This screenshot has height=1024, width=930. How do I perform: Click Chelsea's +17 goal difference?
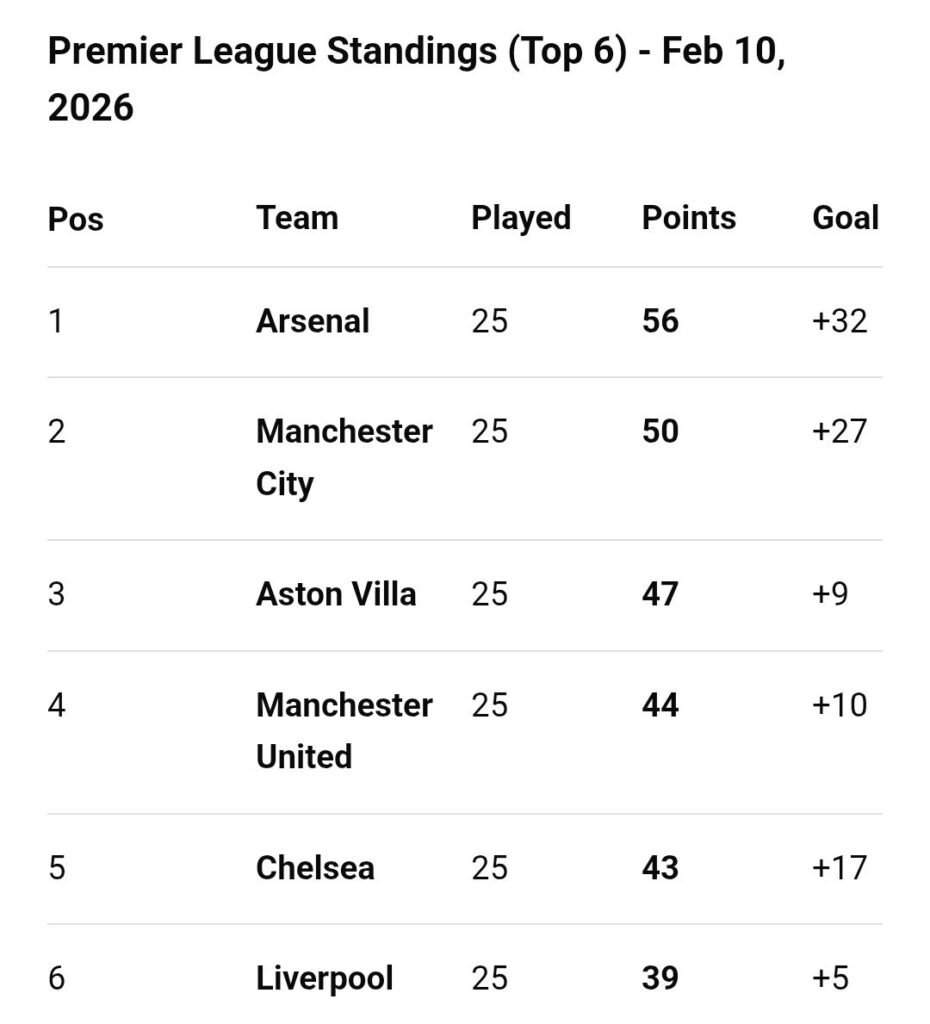point(839,867)
